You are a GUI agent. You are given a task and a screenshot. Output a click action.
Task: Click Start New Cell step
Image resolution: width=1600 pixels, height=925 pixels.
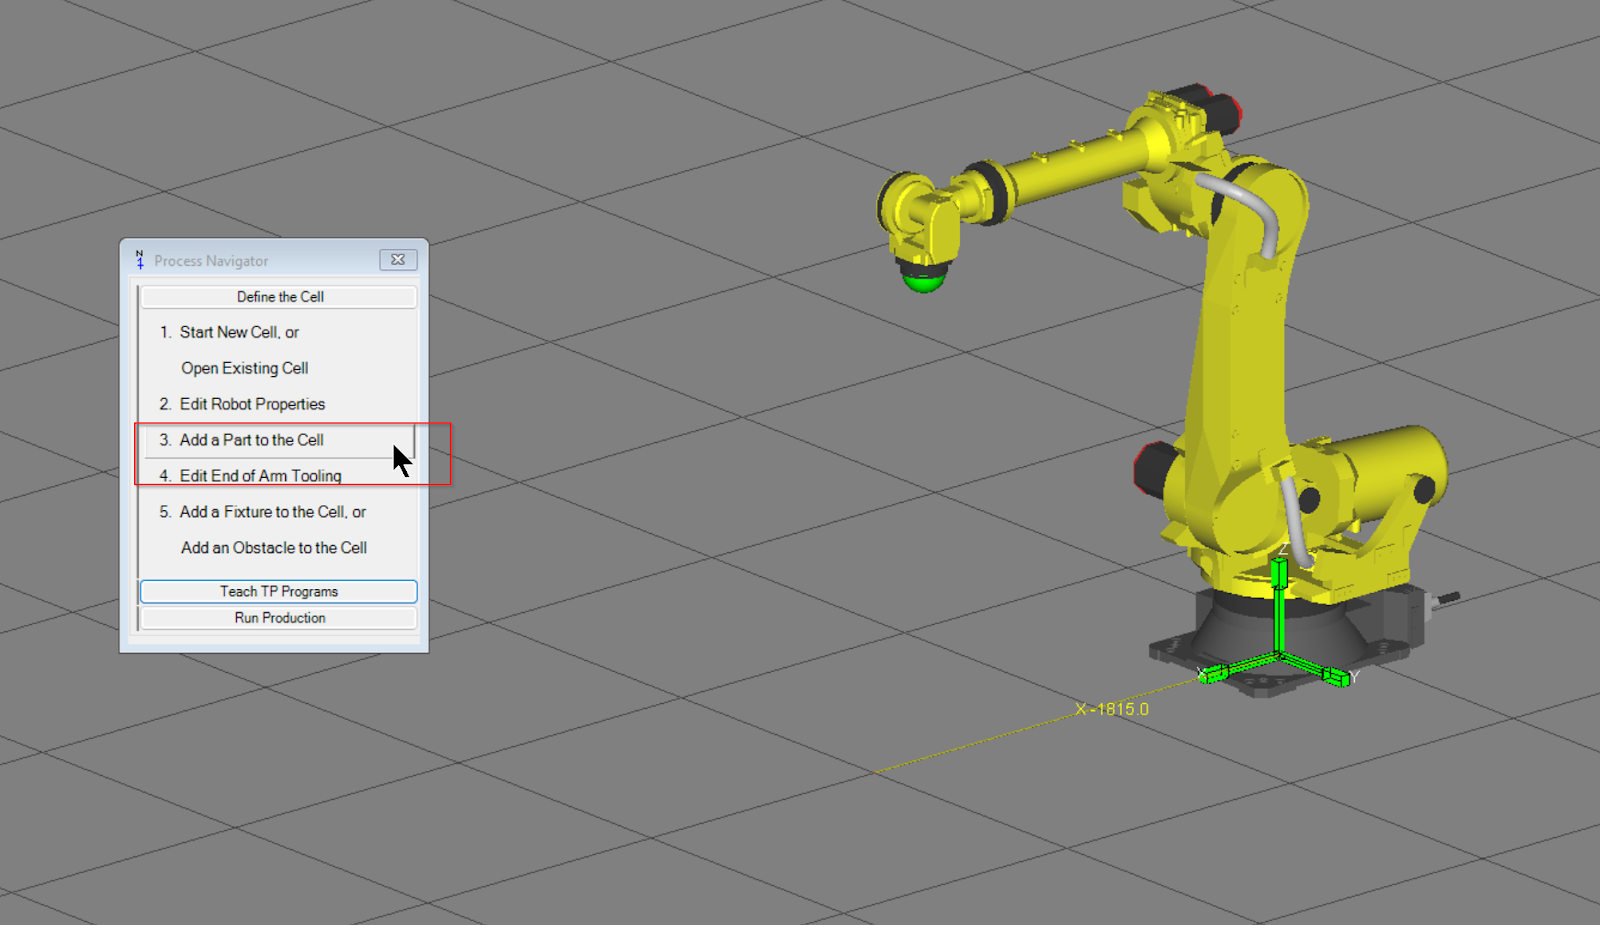239,332
